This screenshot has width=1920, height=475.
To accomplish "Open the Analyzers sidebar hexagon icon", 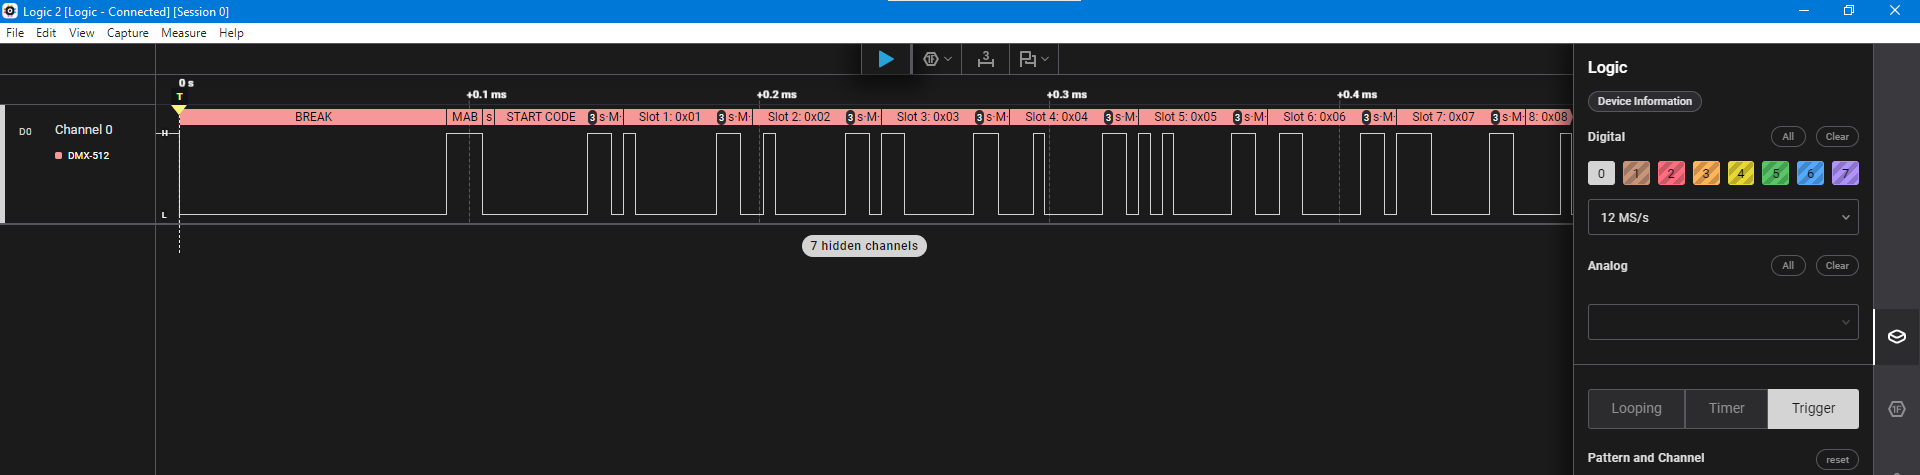I will pos(1896,409).
